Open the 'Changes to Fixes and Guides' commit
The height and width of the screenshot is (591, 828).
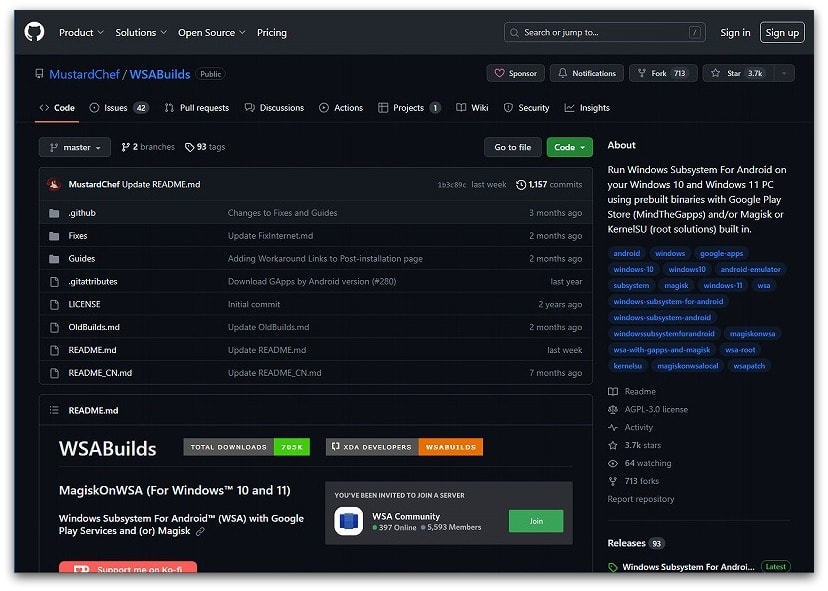click(x=283, y=213)
